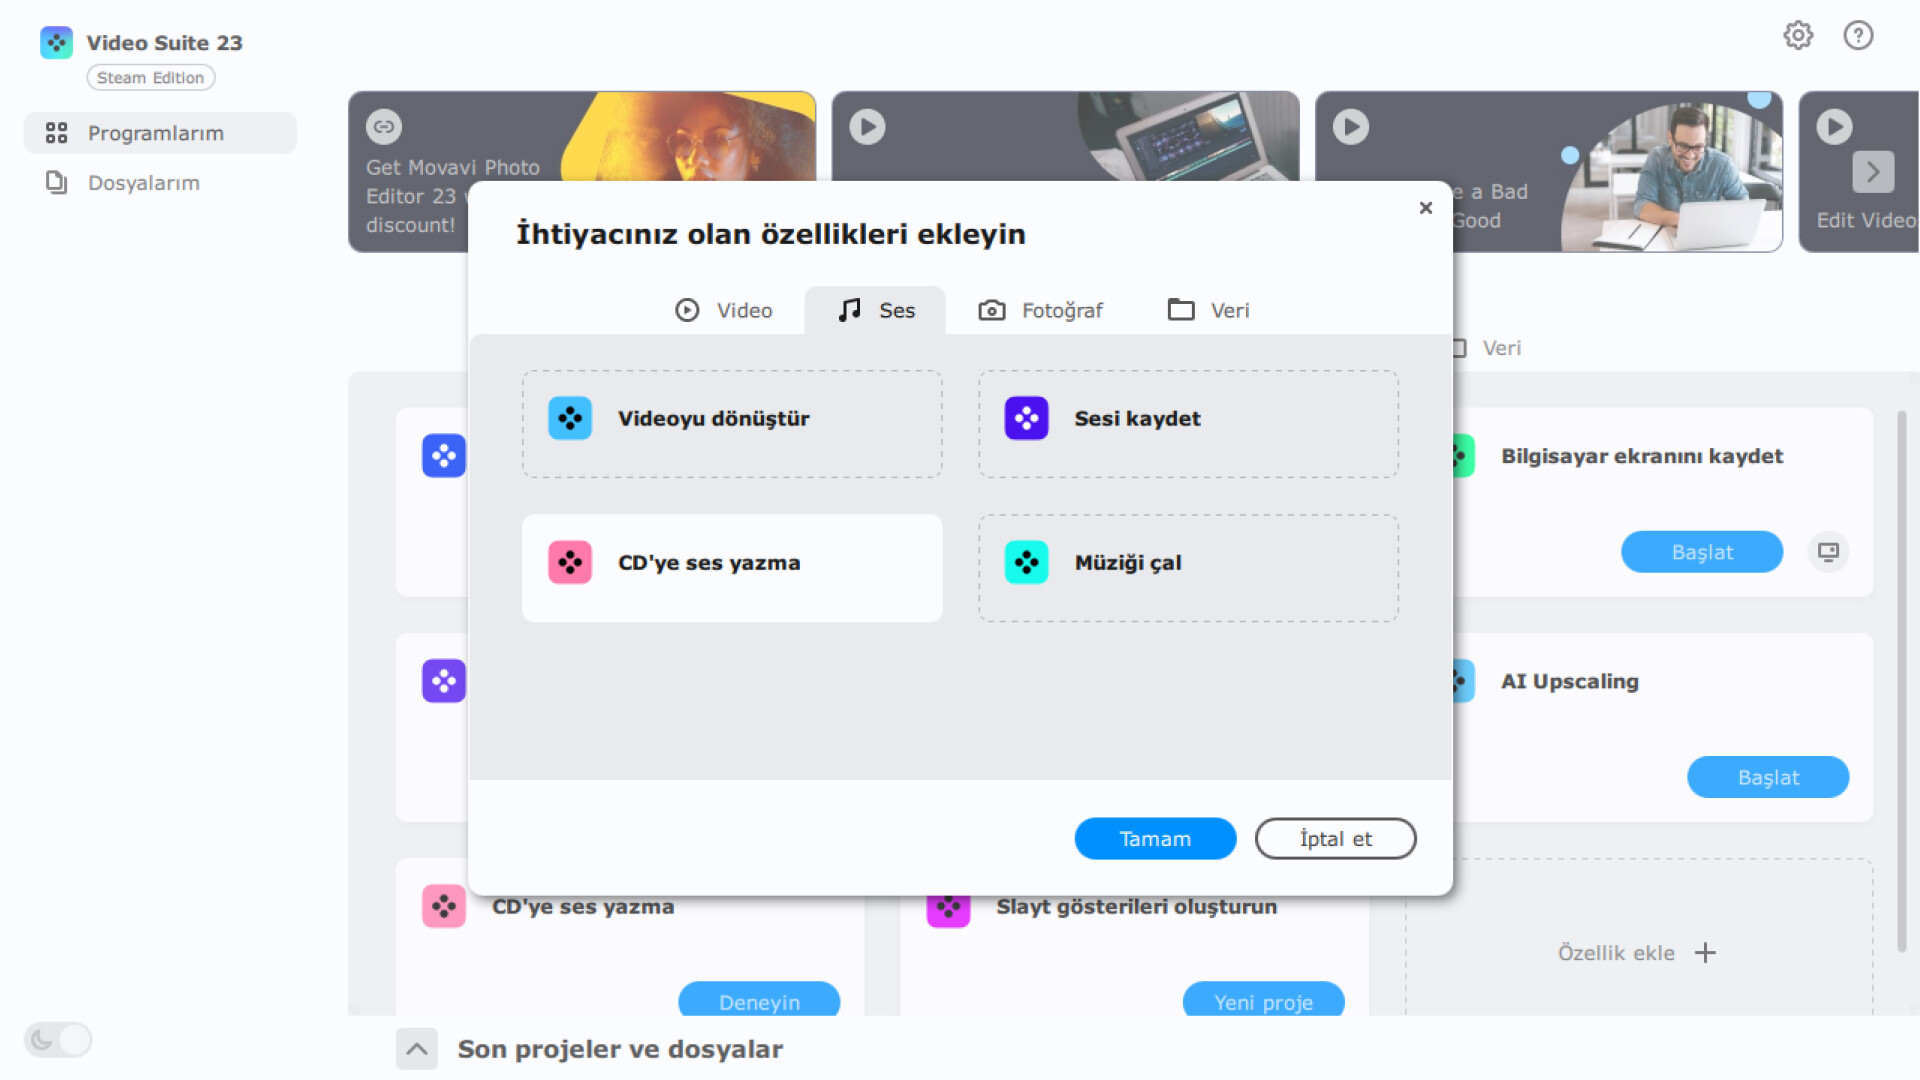Click the screen capture icon beside Başlat
Screen dimensions: 1920x1080
[x=1828, y=552]
